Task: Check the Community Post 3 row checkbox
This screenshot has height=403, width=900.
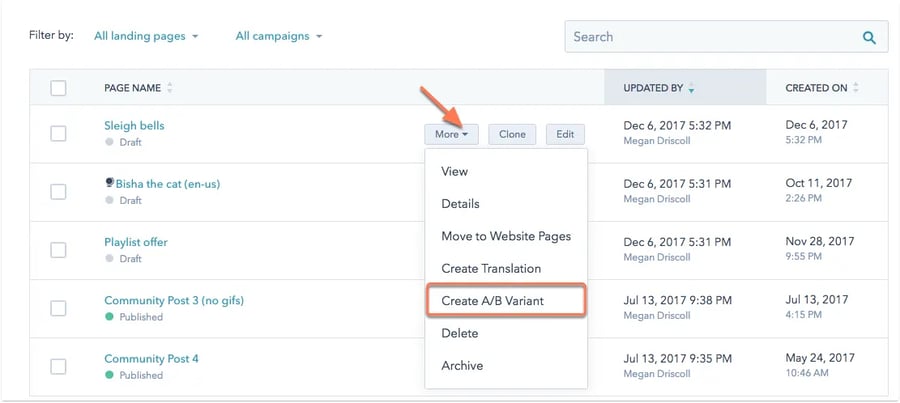Action: (x=58, y=308)
